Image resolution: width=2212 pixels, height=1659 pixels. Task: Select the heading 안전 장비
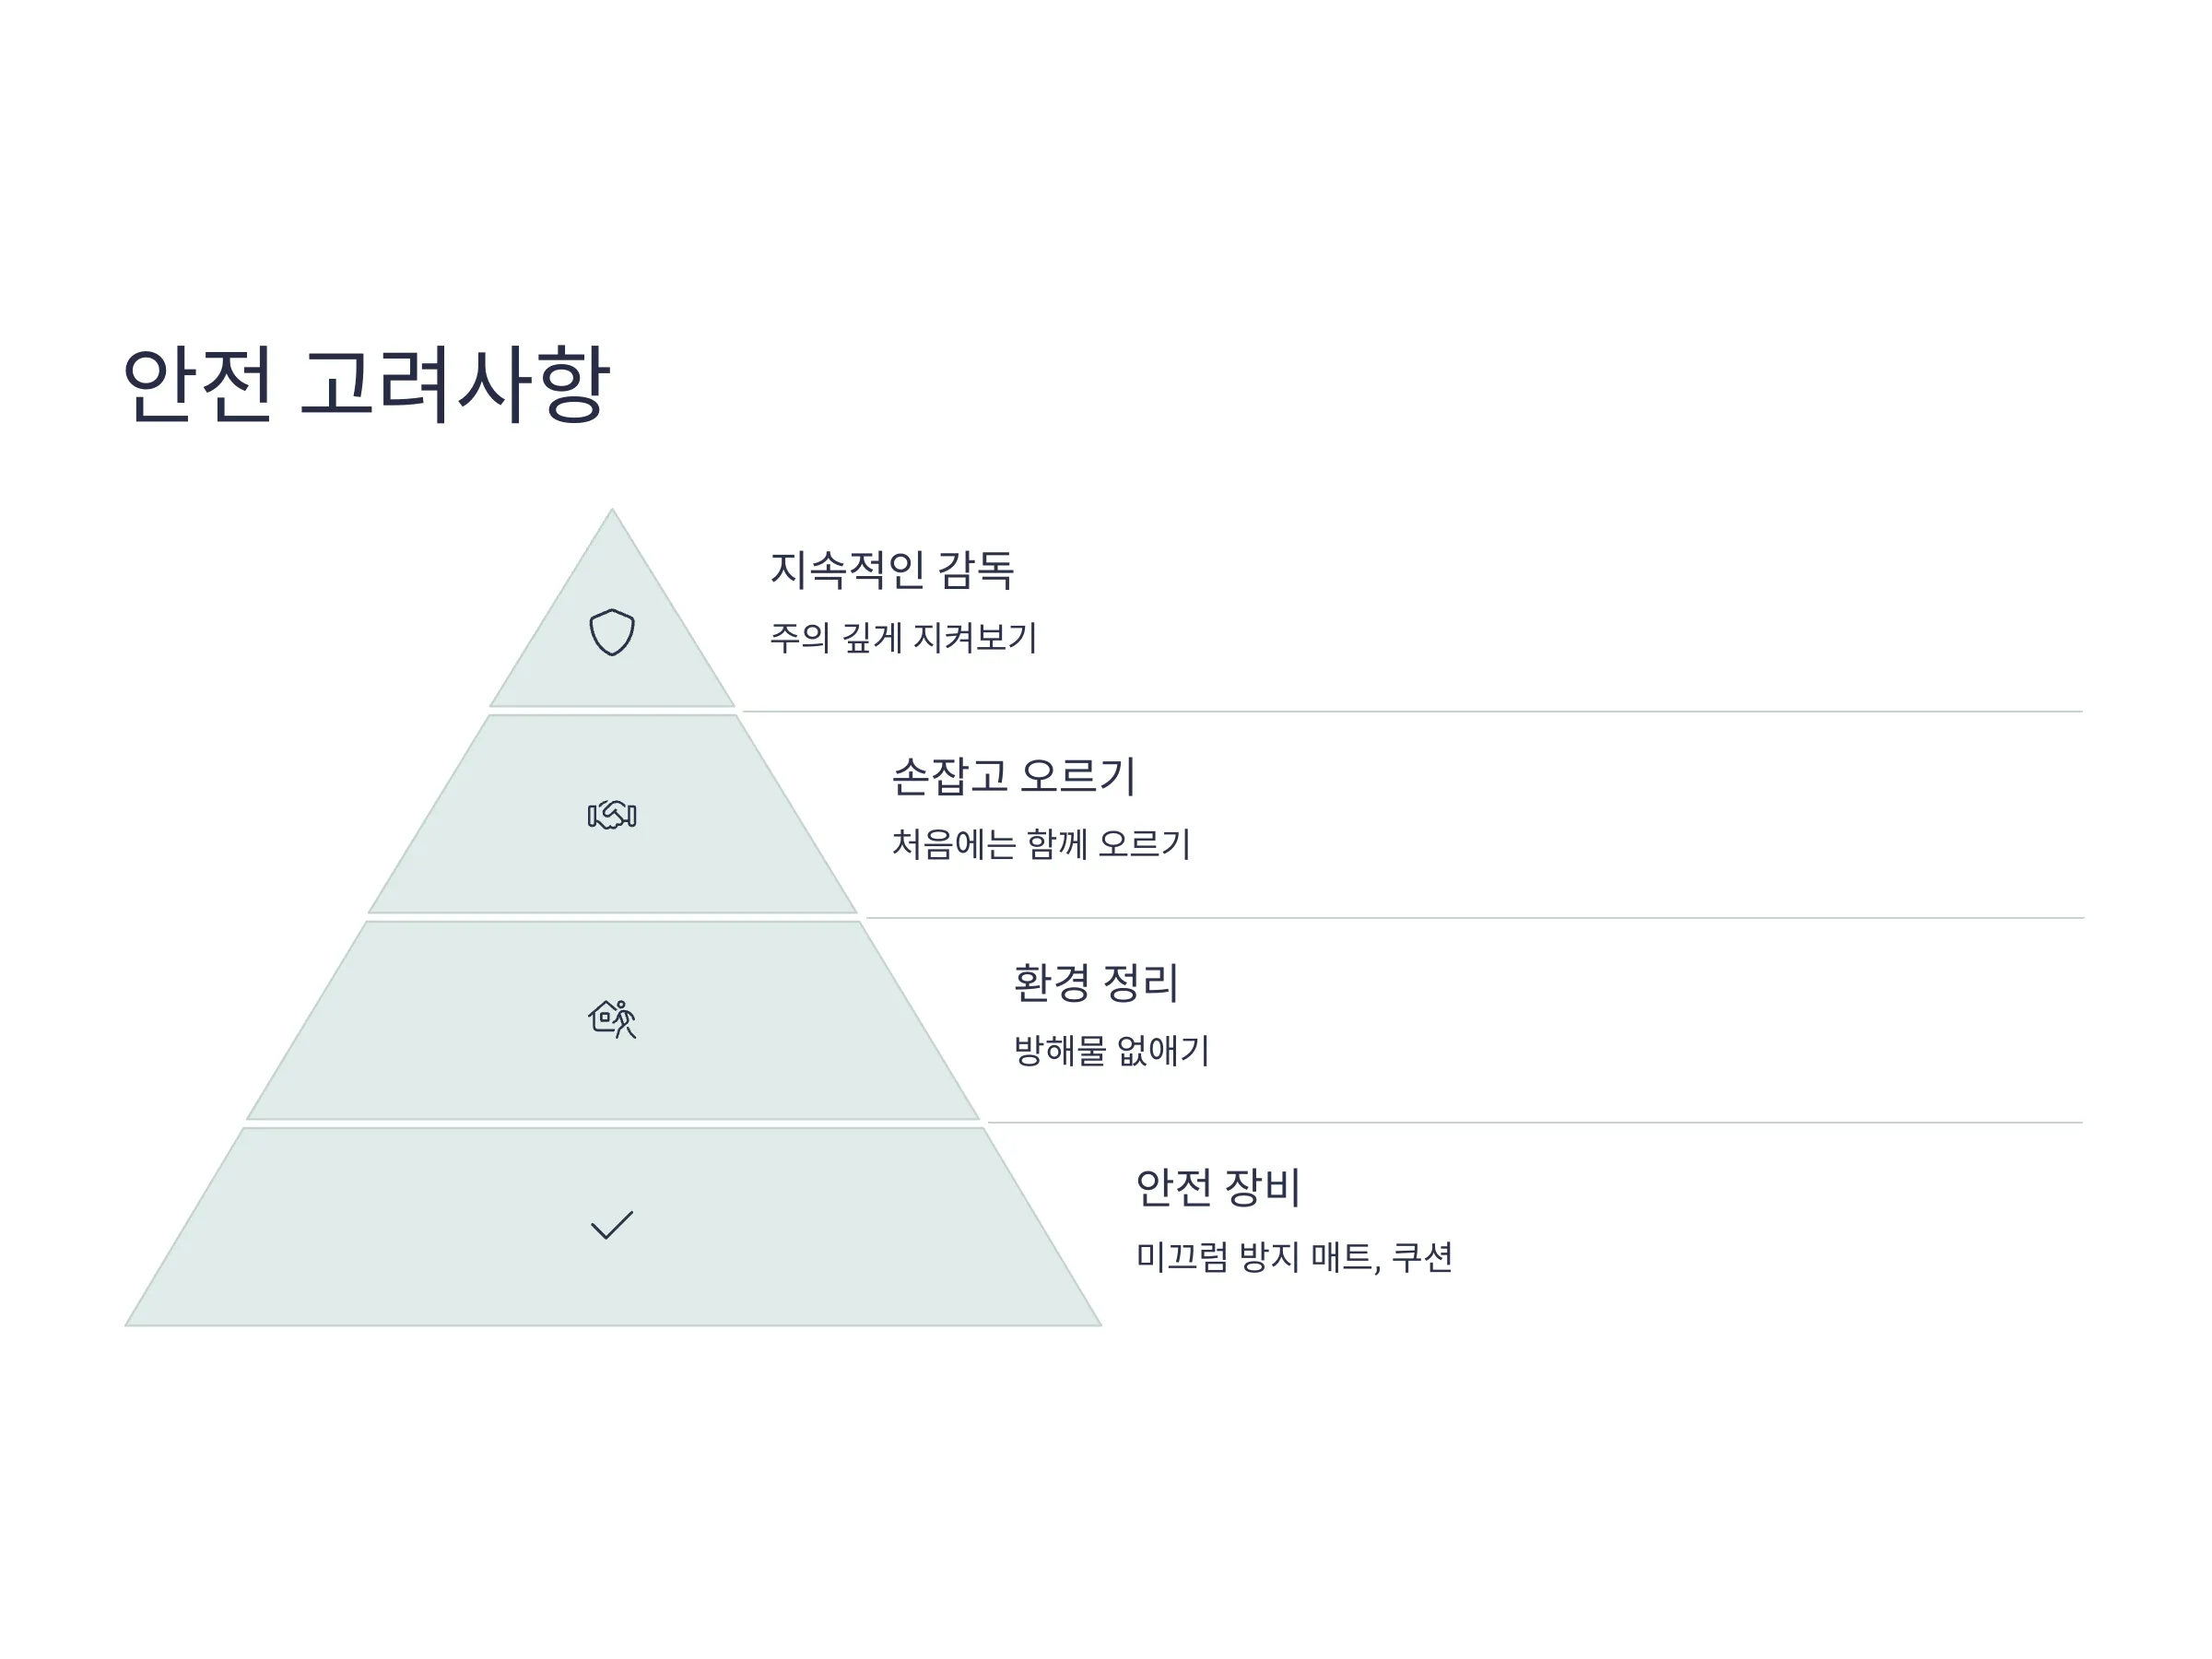(x=1218, y=1187)
